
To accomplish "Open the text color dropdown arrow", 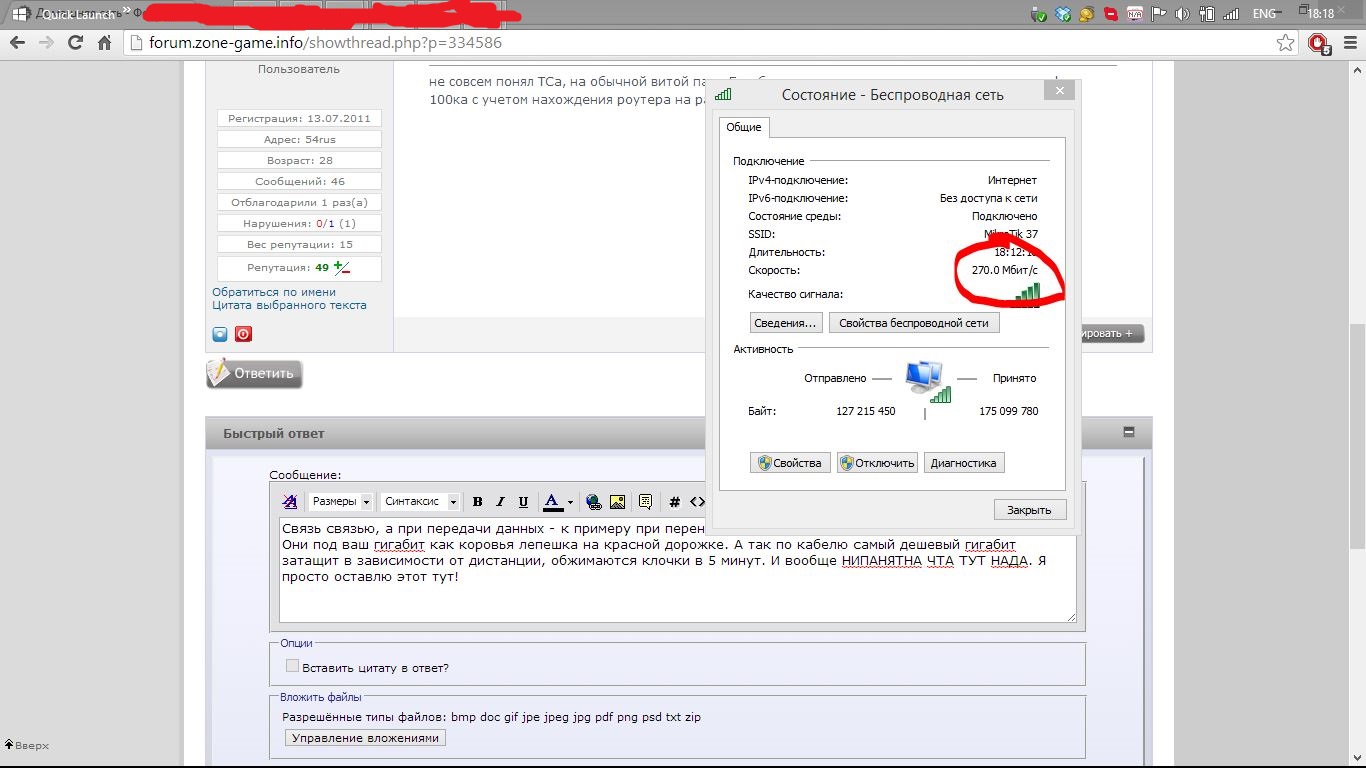I will 570,502.
